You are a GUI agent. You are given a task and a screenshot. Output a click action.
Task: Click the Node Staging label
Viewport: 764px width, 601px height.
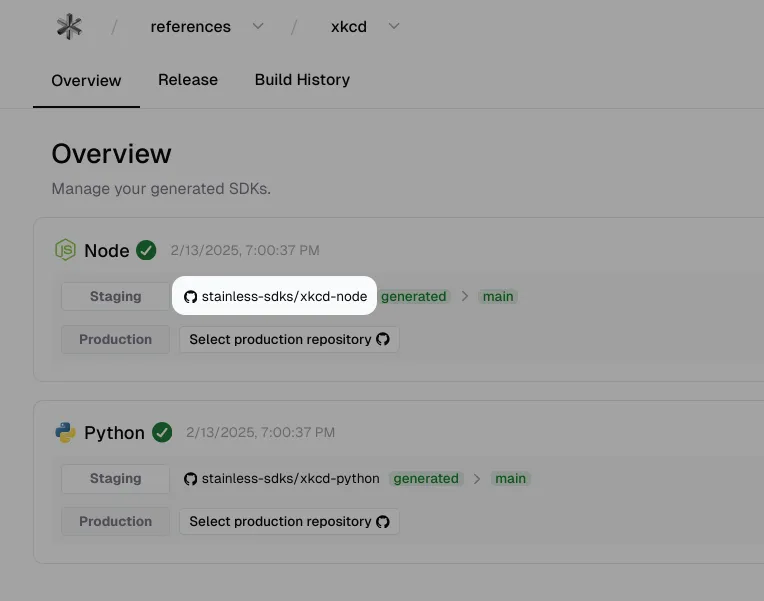pyautogui.click(x=115, y=296)
